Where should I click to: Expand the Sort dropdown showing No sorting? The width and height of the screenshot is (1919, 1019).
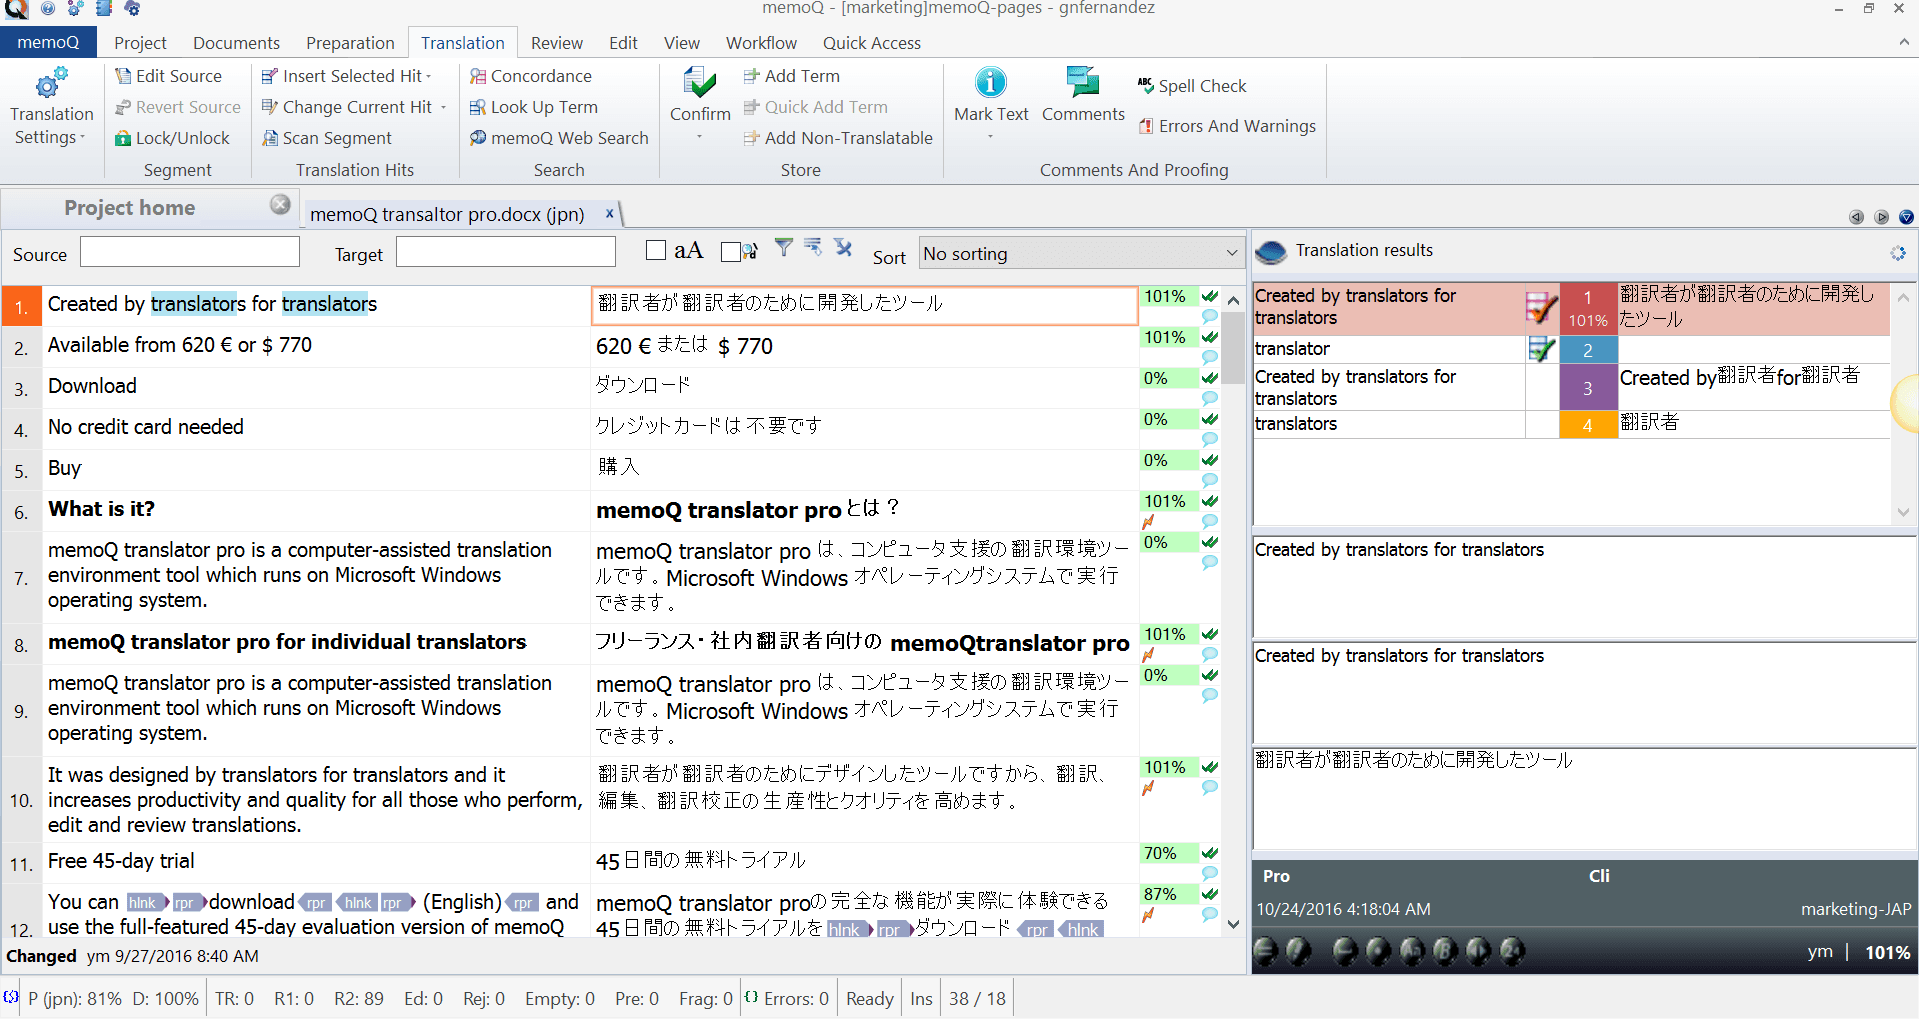coord(1231,253)
